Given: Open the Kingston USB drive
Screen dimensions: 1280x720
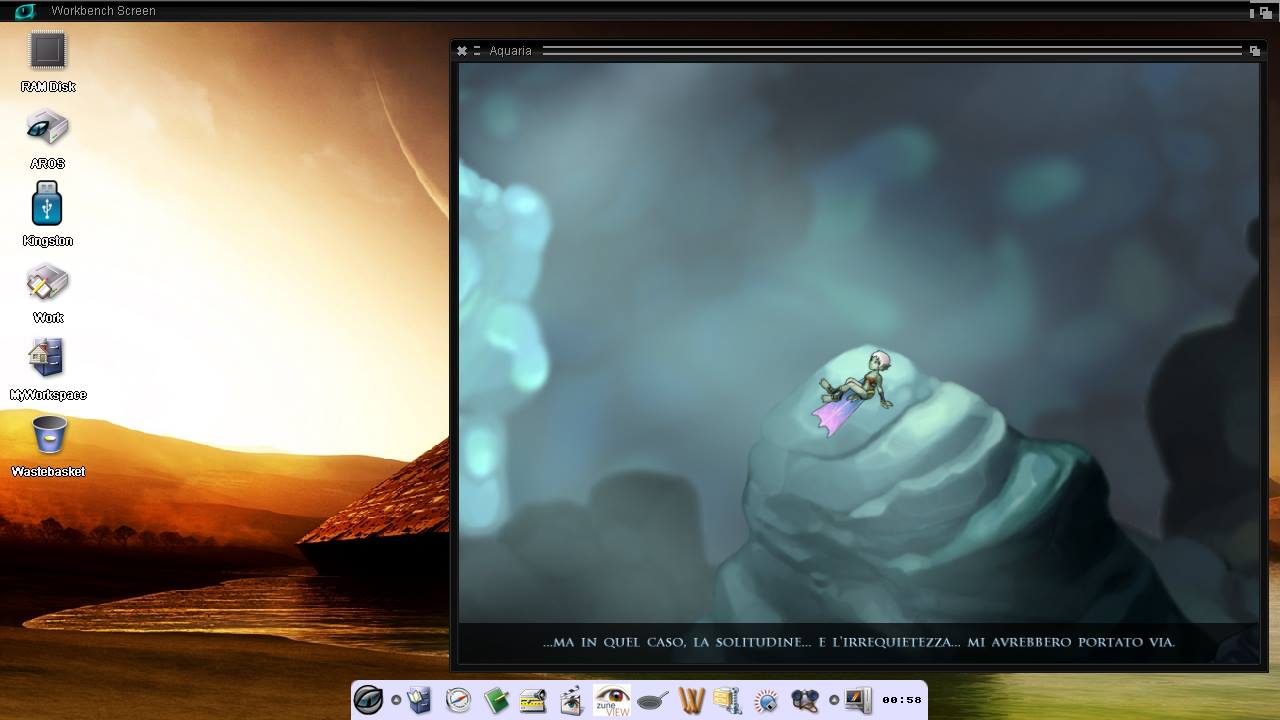Looking at the screenshot, I should pyautogui.click(x=47, y=205).
